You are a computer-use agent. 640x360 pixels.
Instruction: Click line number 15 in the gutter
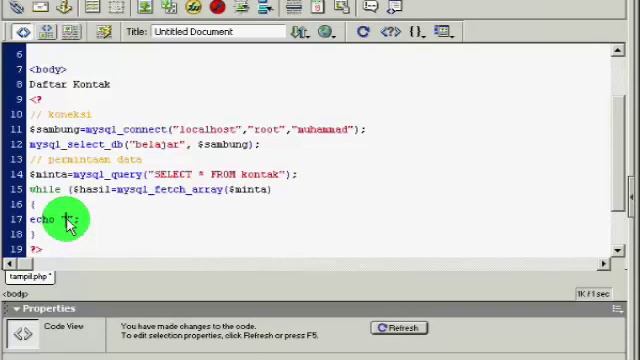[x=16, y=190]
